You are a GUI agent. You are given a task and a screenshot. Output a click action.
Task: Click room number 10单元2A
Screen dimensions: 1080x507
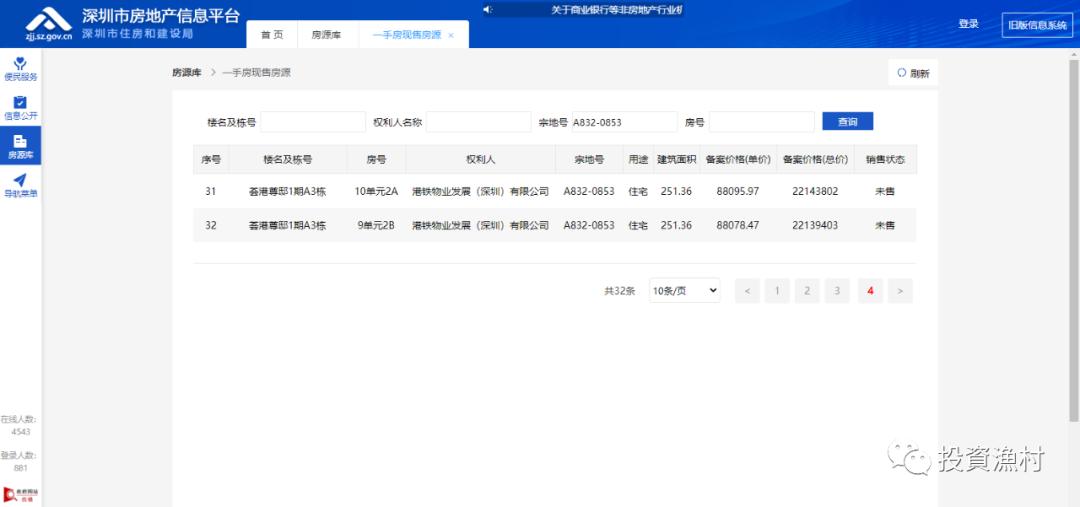376,192
